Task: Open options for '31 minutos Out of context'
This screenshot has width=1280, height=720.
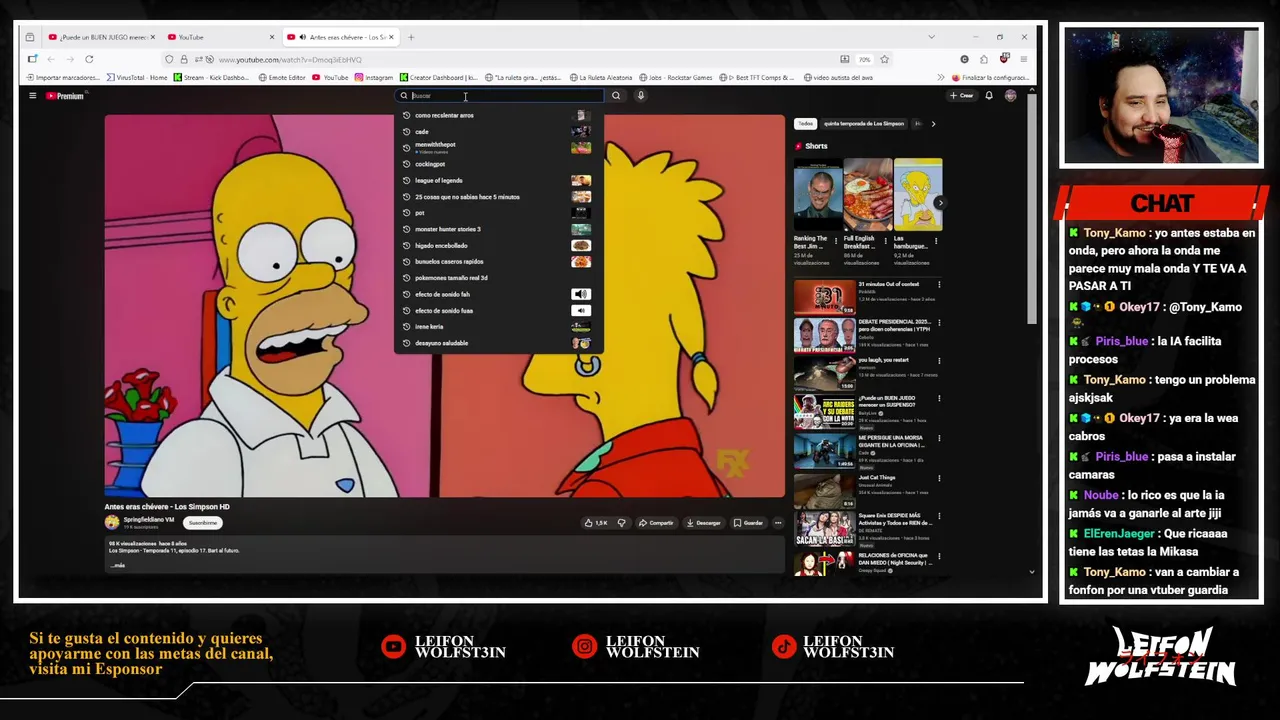Action: 939,285
